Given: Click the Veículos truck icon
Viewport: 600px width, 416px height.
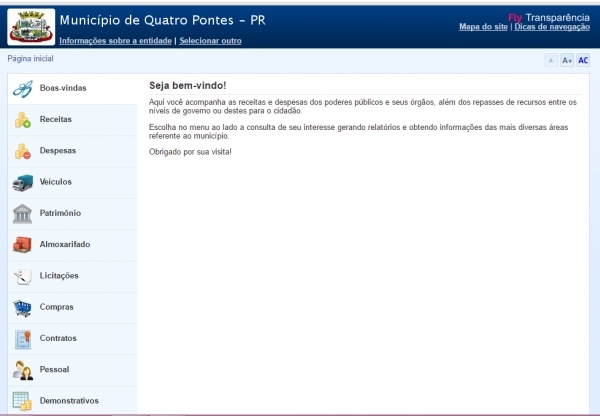Looking at the screenshot, I should (22, 183).
